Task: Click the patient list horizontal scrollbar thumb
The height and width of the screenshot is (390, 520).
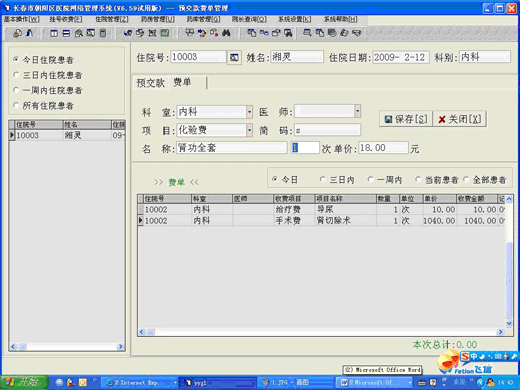Action: pos(22,347)
